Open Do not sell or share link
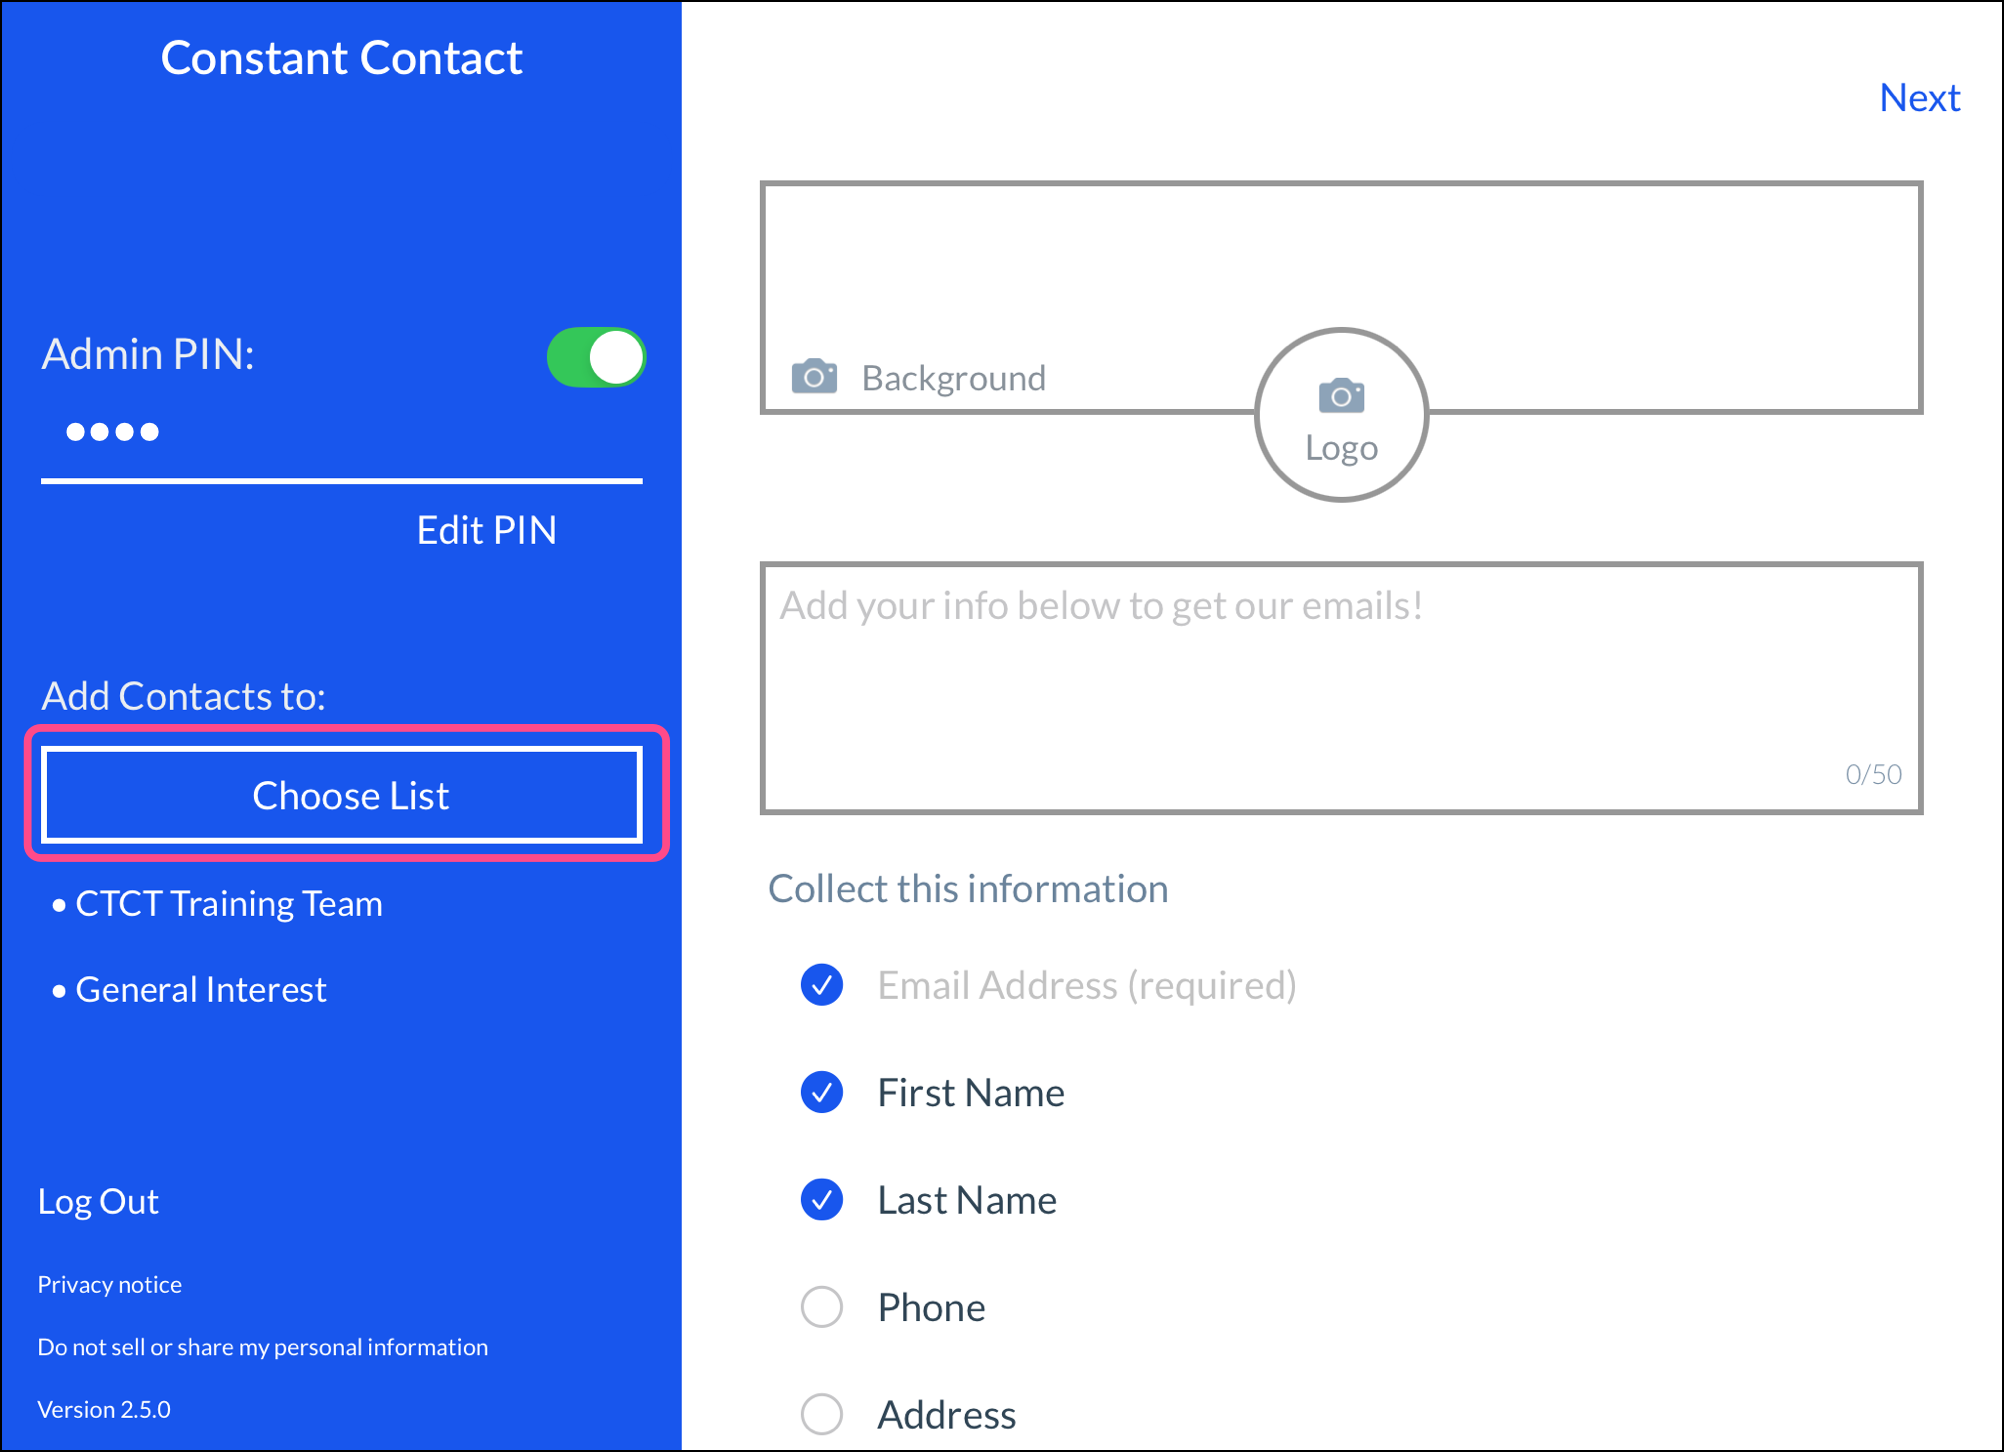Viewport: 2004px width, 1452px height. pyautogui.click(x=262, y=1347)
